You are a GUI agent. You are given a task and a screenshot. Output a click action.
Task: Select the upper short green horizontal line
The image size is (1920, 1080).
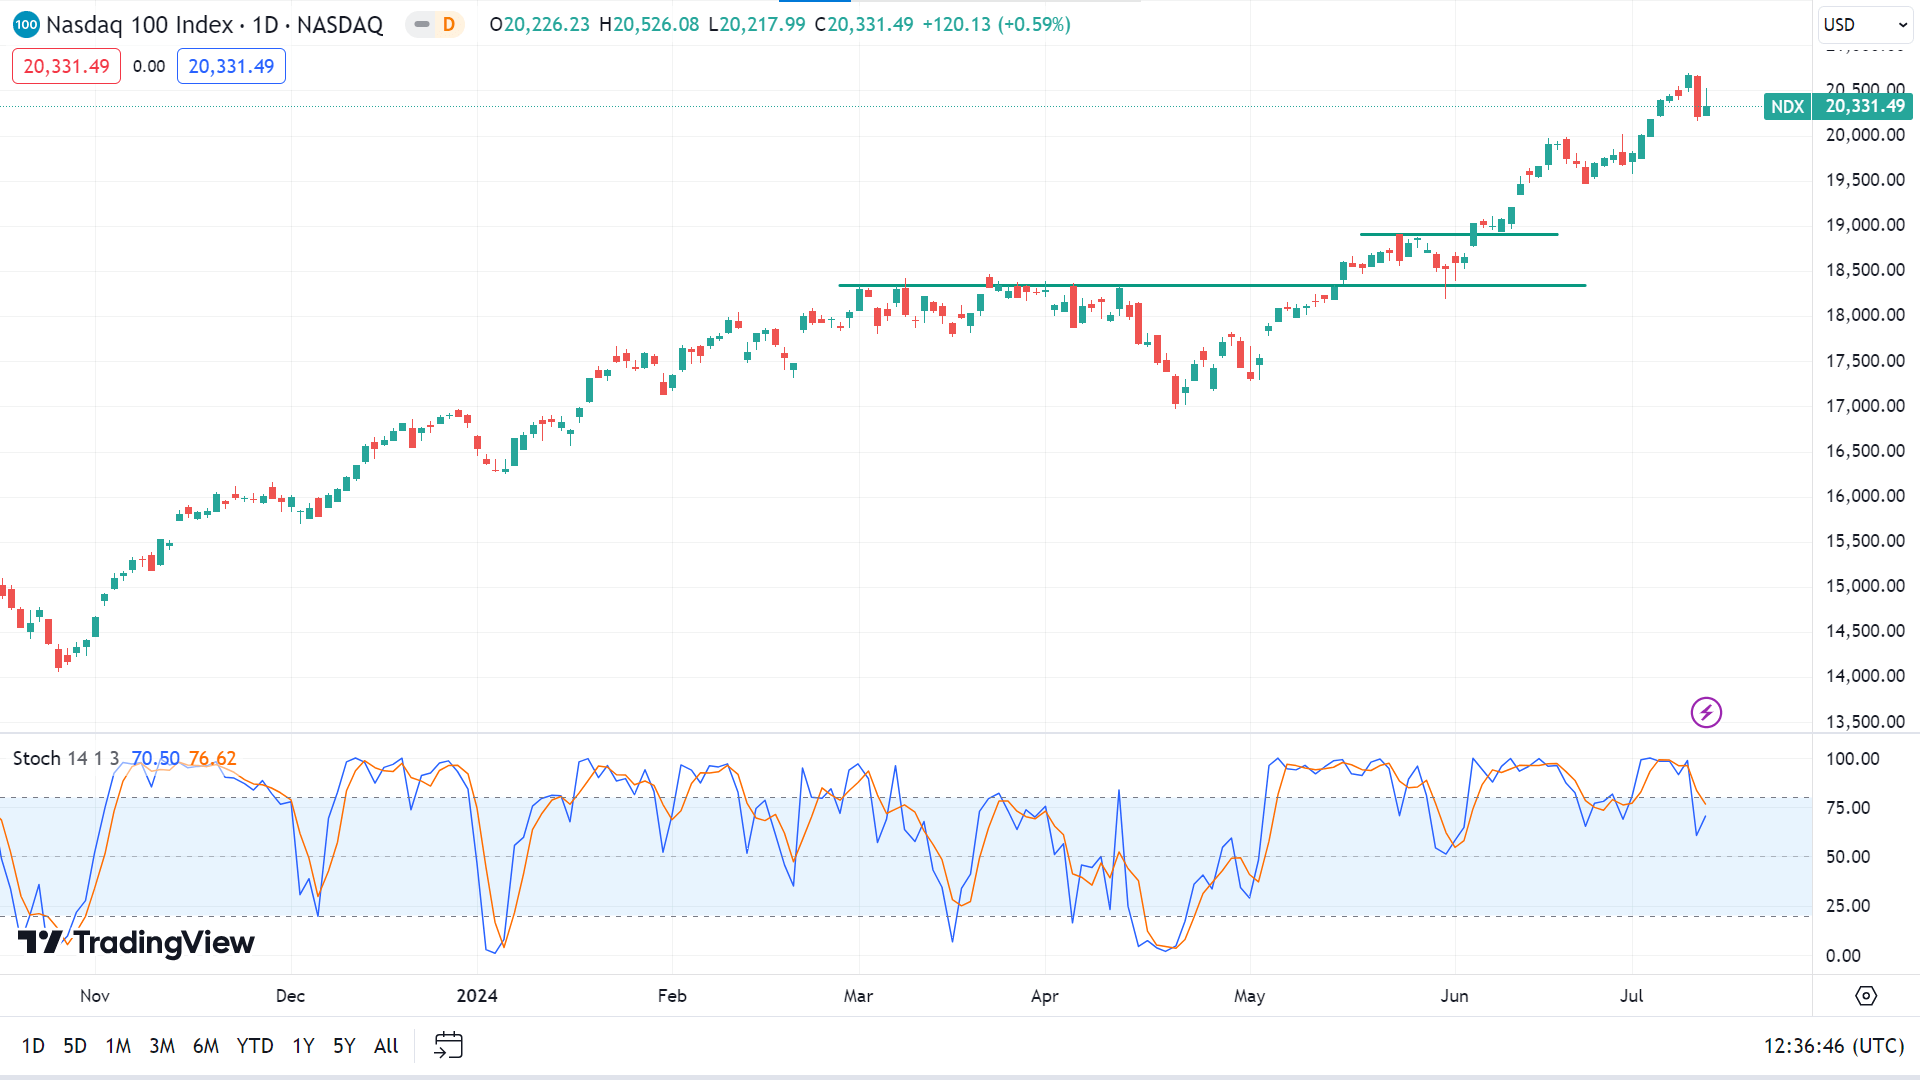tap(1459, 234)
